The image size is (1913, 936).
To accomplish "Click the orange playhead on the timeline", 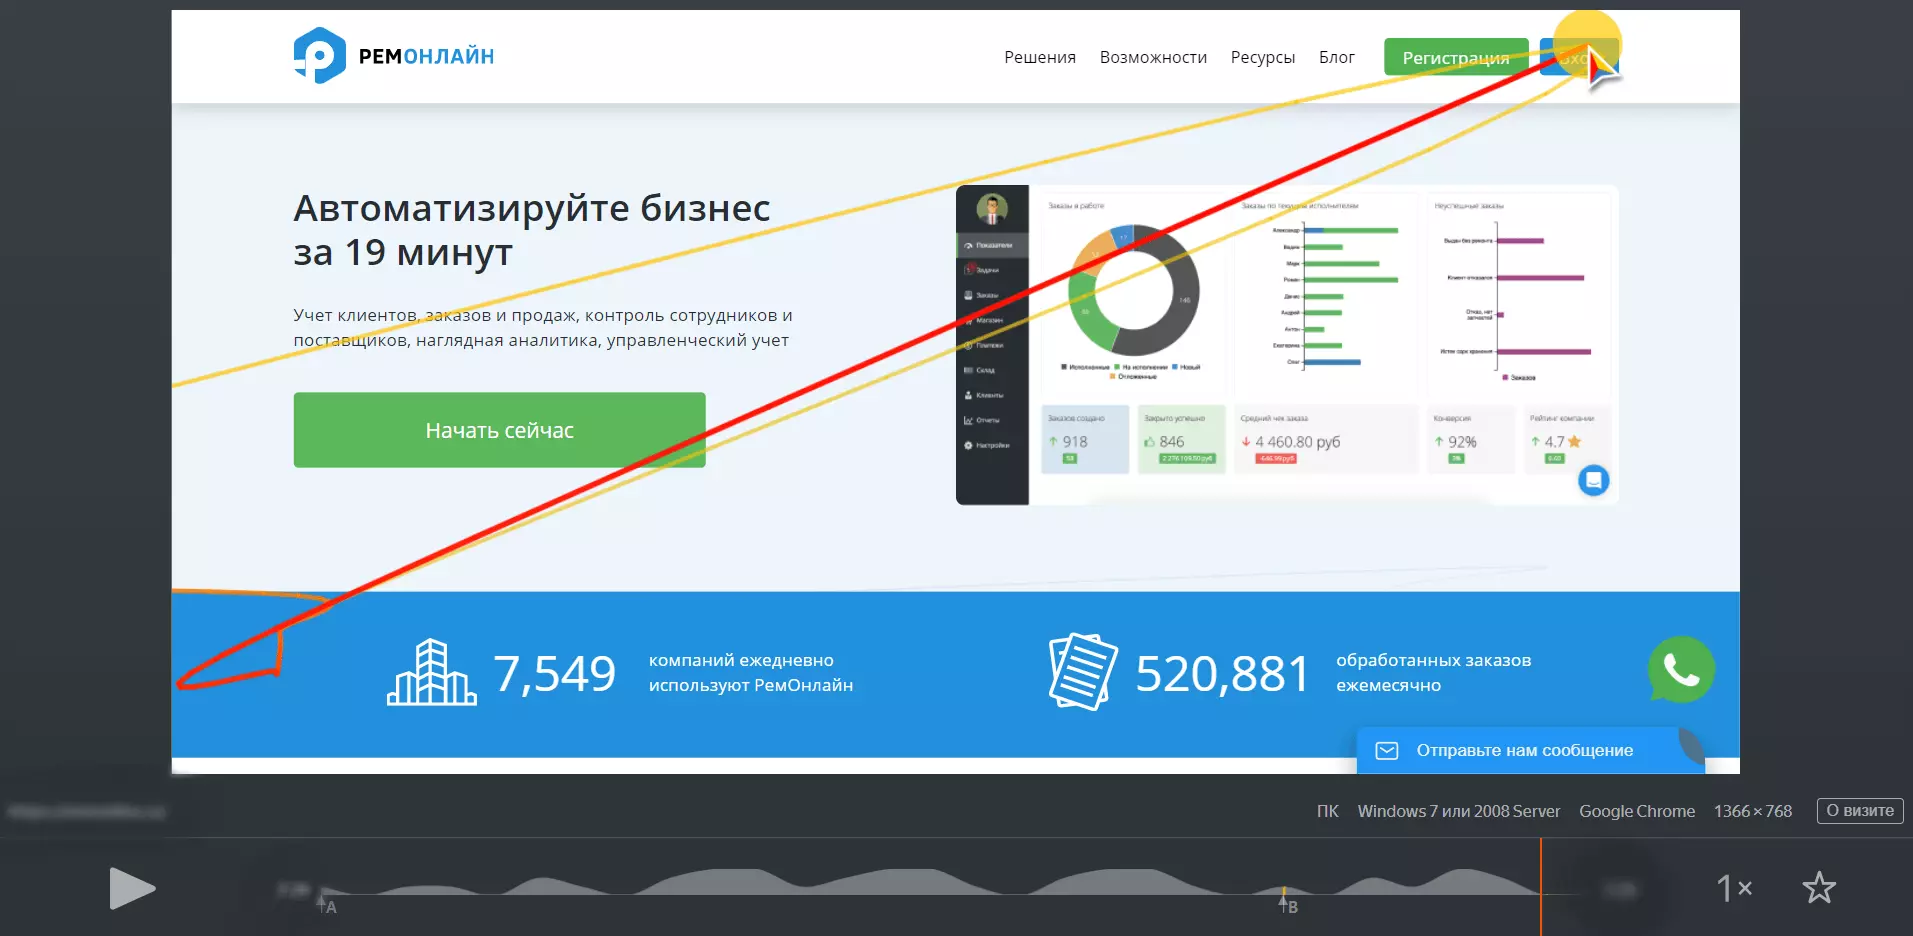I will 1541,887.
